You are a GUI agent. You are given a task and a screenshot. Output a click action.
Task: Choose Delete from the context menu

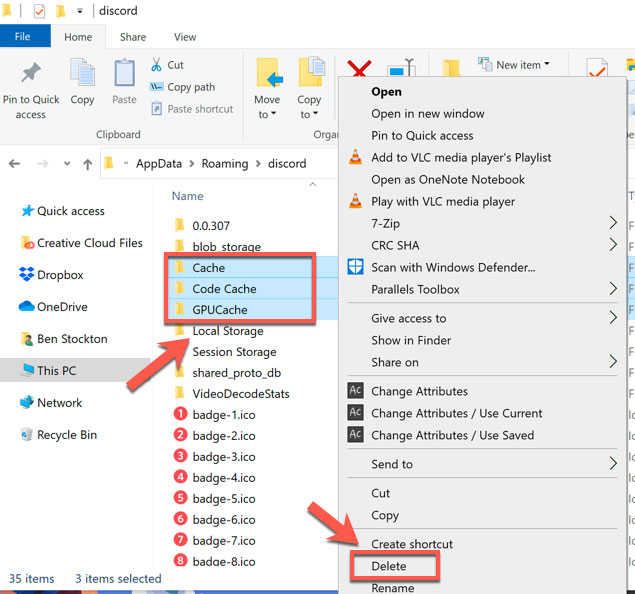388,566
